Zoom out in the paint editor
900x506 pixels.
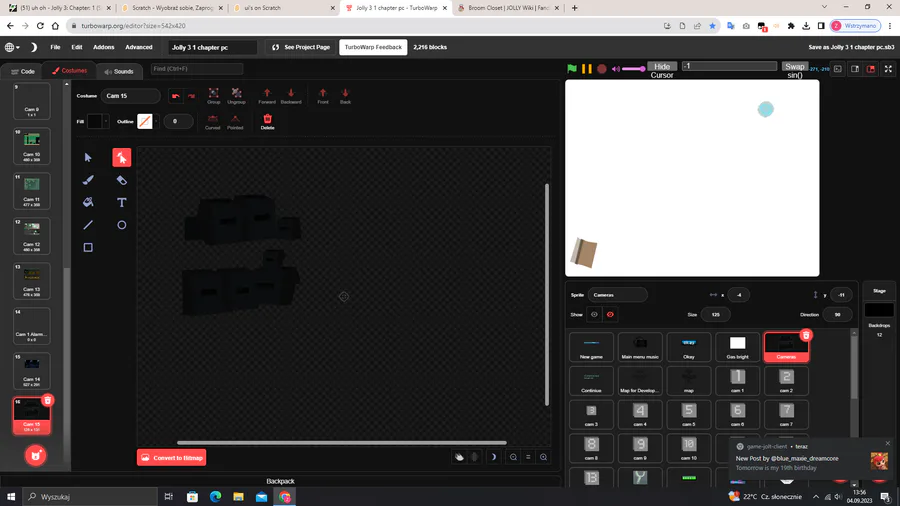tap(513, 457)
